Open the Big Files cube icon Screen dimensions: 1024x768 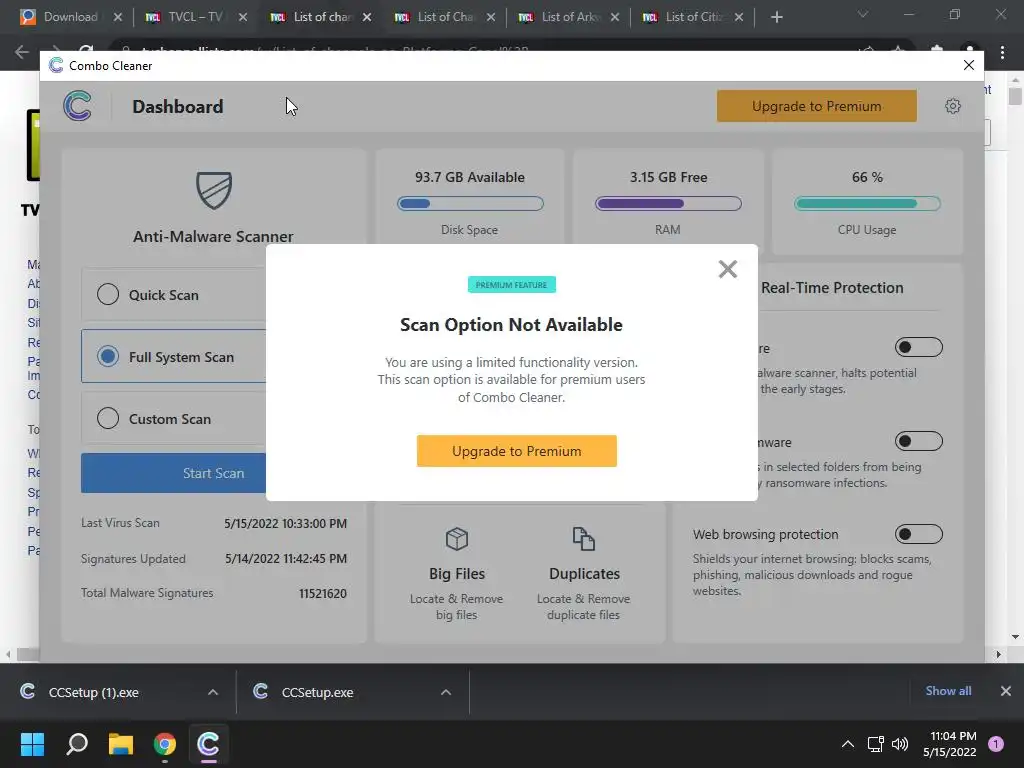tap(456, 539)
